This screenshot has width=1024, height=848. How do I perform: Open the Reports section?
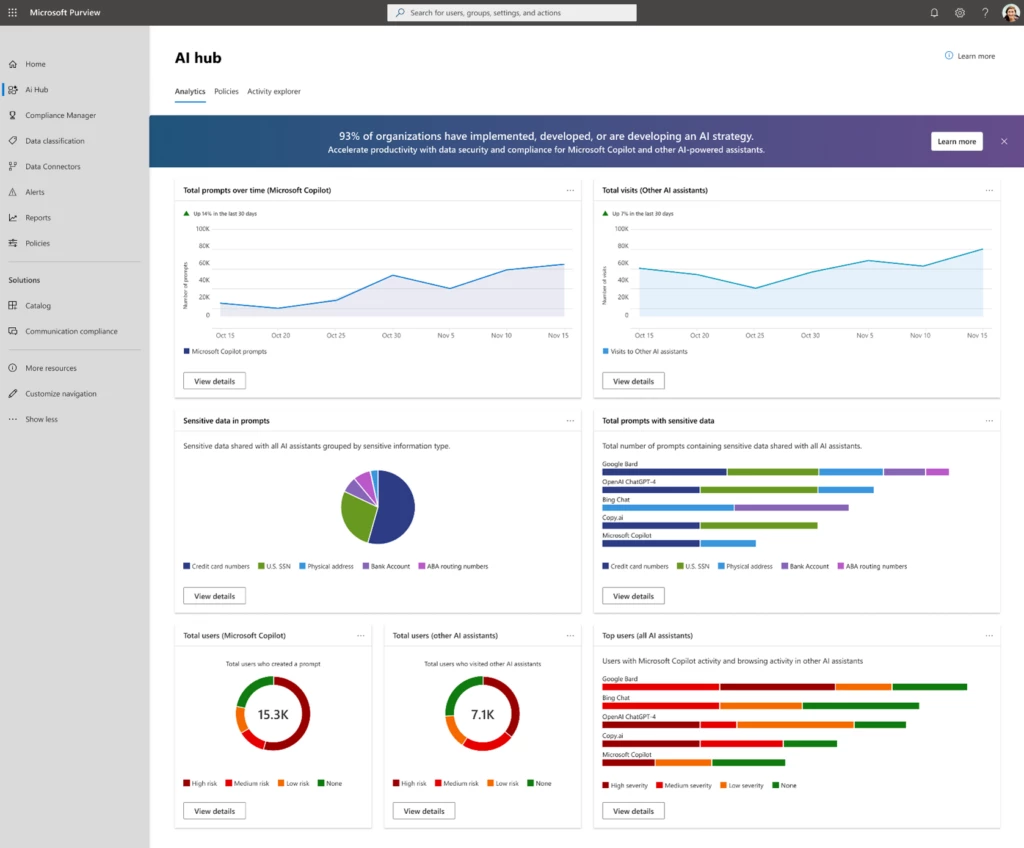tap(42, 217)
